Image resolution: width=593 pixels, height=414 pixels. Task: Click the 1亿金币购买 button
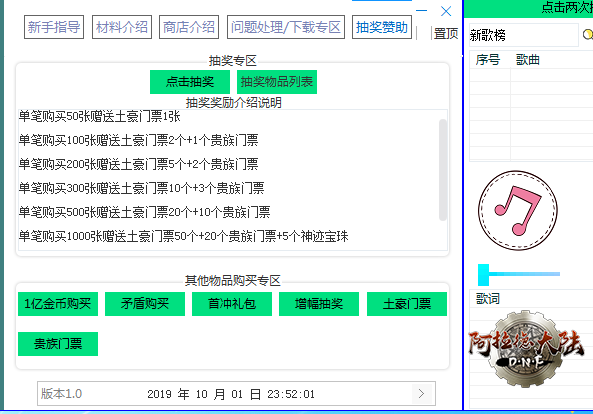tap(58, 304)
